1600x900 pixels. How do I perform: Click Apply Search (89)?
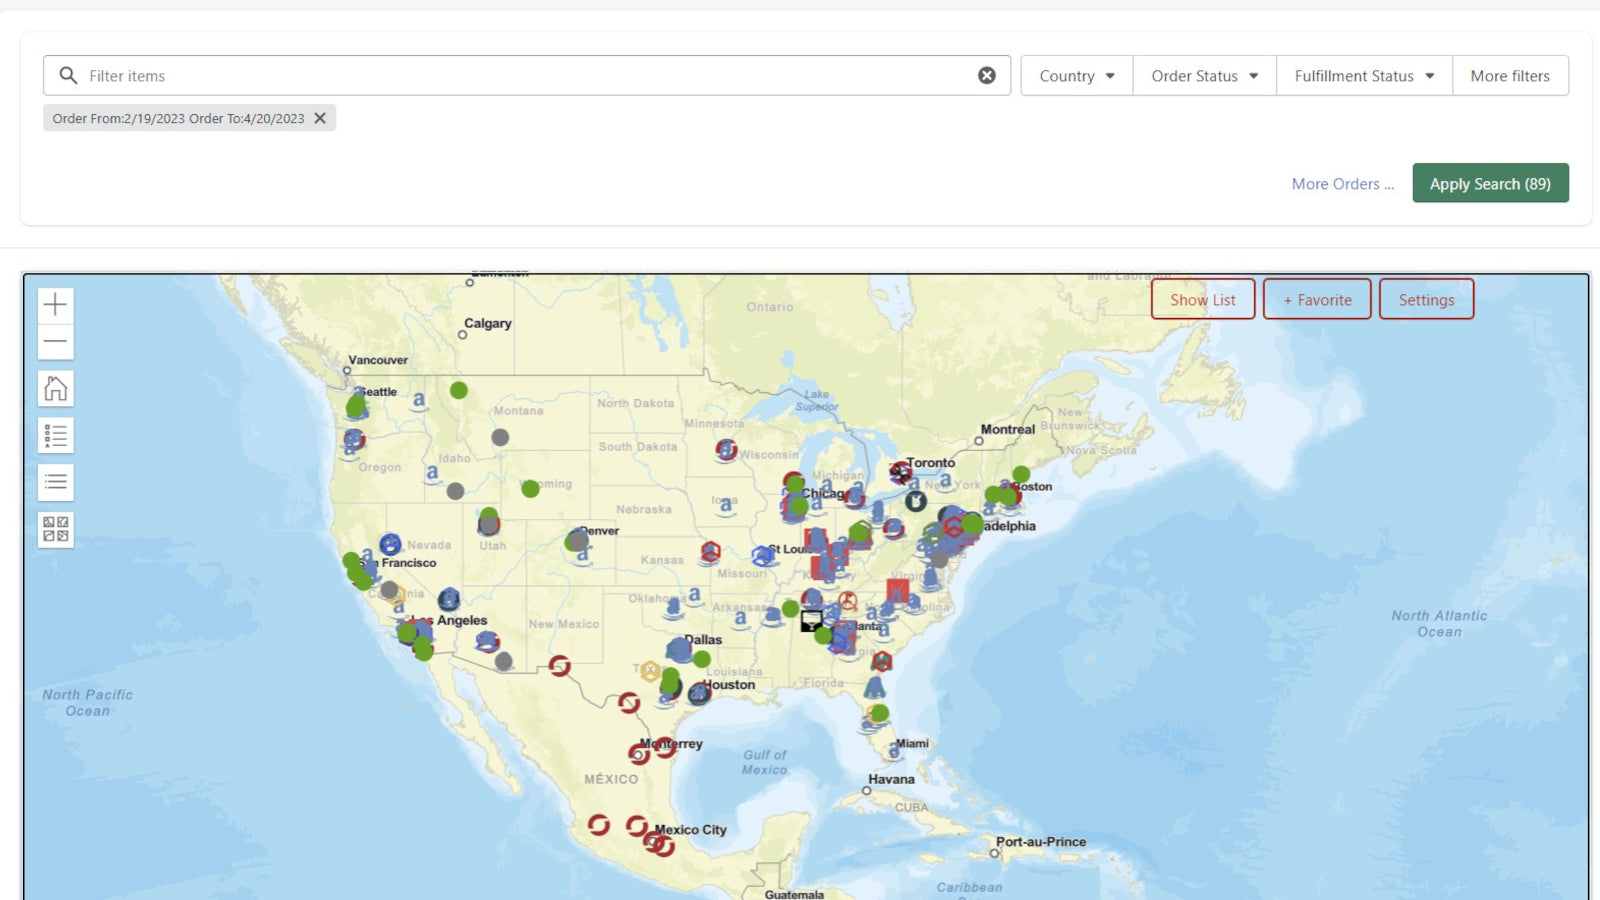click(x=1490, y=183)
